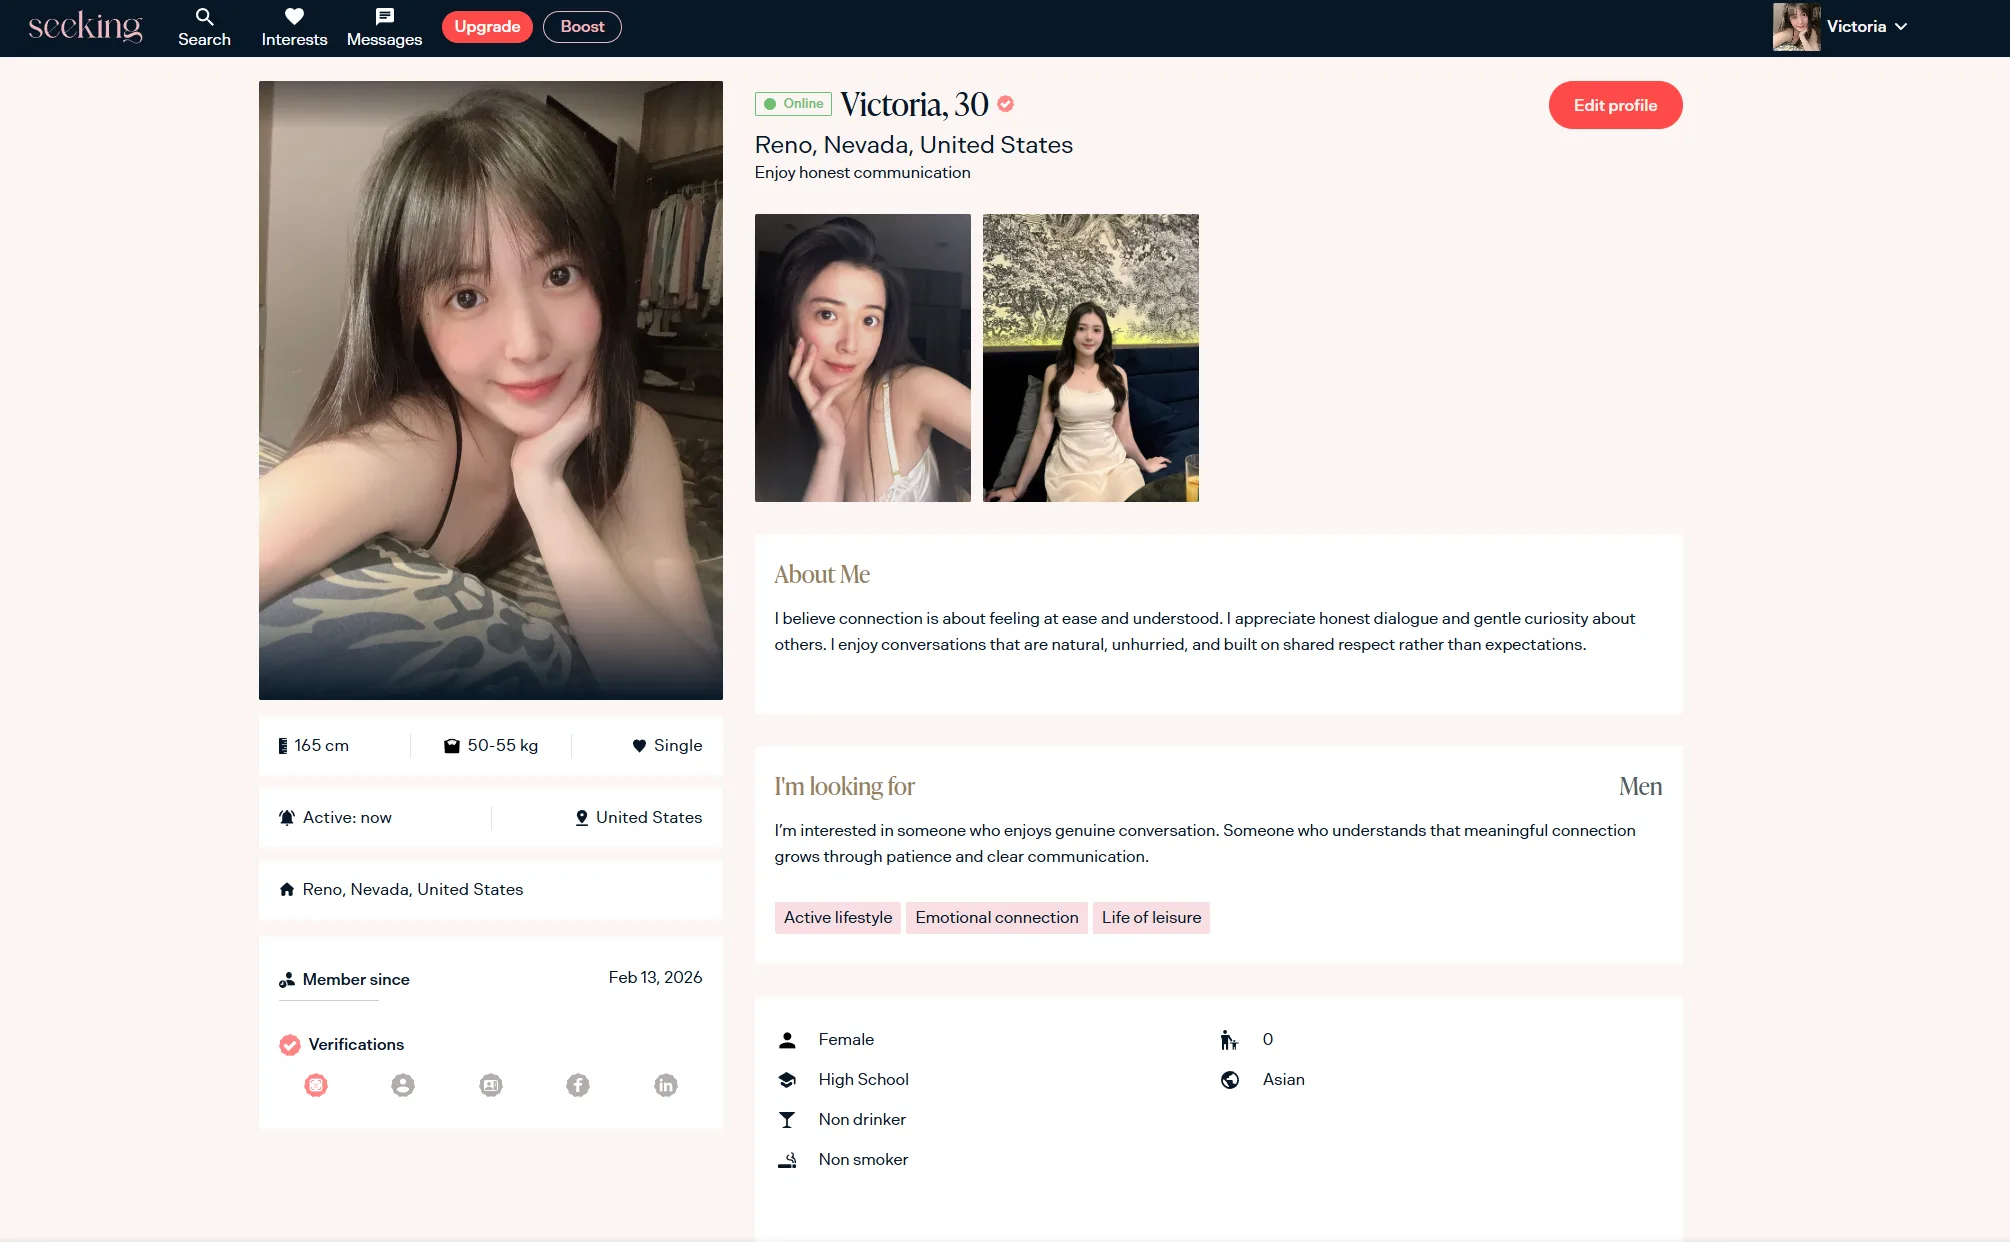Open the large main profile photo
Viewport: 2010px width, 1242px height.
pos(490,390)
